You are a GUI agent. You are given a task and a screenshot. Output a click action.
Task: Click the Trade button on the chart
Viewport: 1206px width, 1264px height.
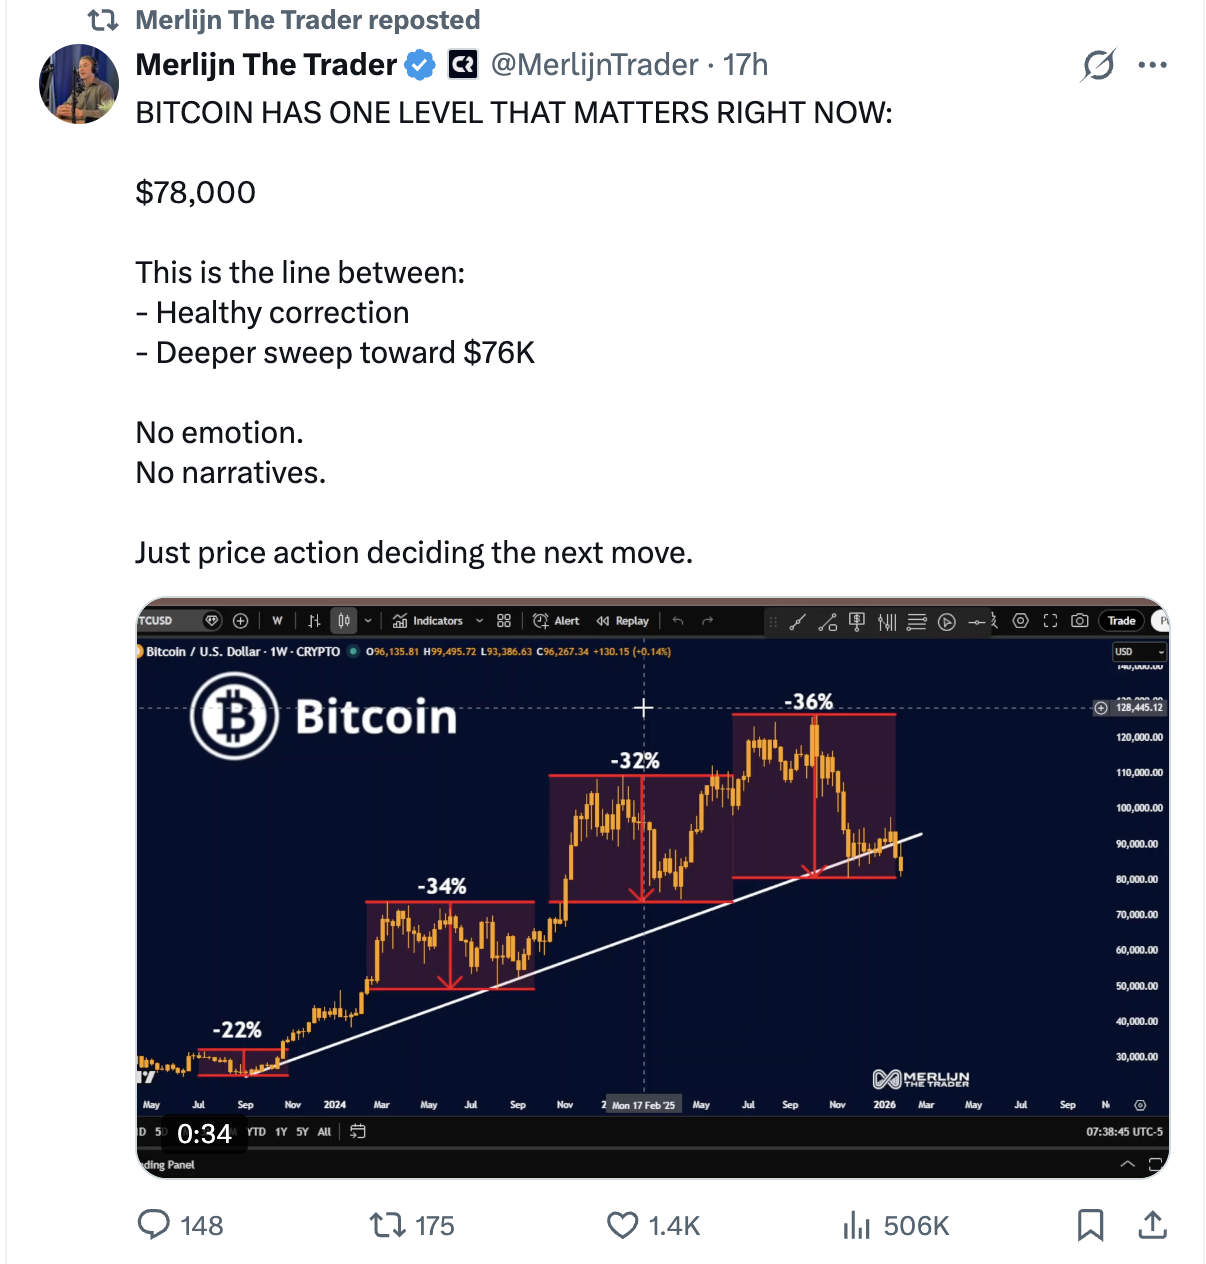[1121, 621]
